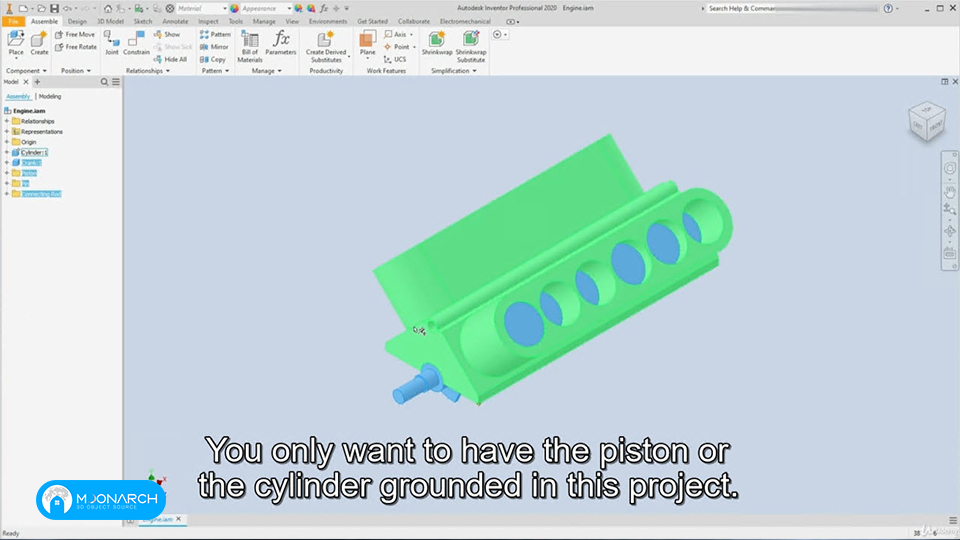This screenshot has width=960, height=540.
Task: Switch to the View ribbon tab
Action: (292, 21)
